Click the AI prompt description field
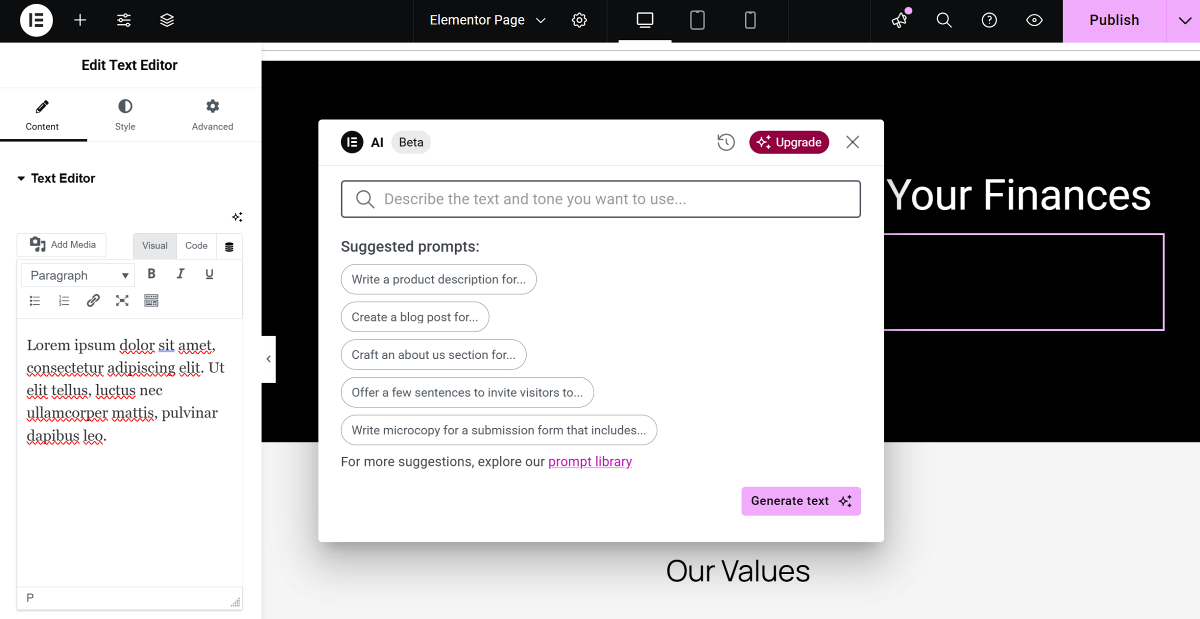The width and height of the screenshot is (1200, 619). 600,199
